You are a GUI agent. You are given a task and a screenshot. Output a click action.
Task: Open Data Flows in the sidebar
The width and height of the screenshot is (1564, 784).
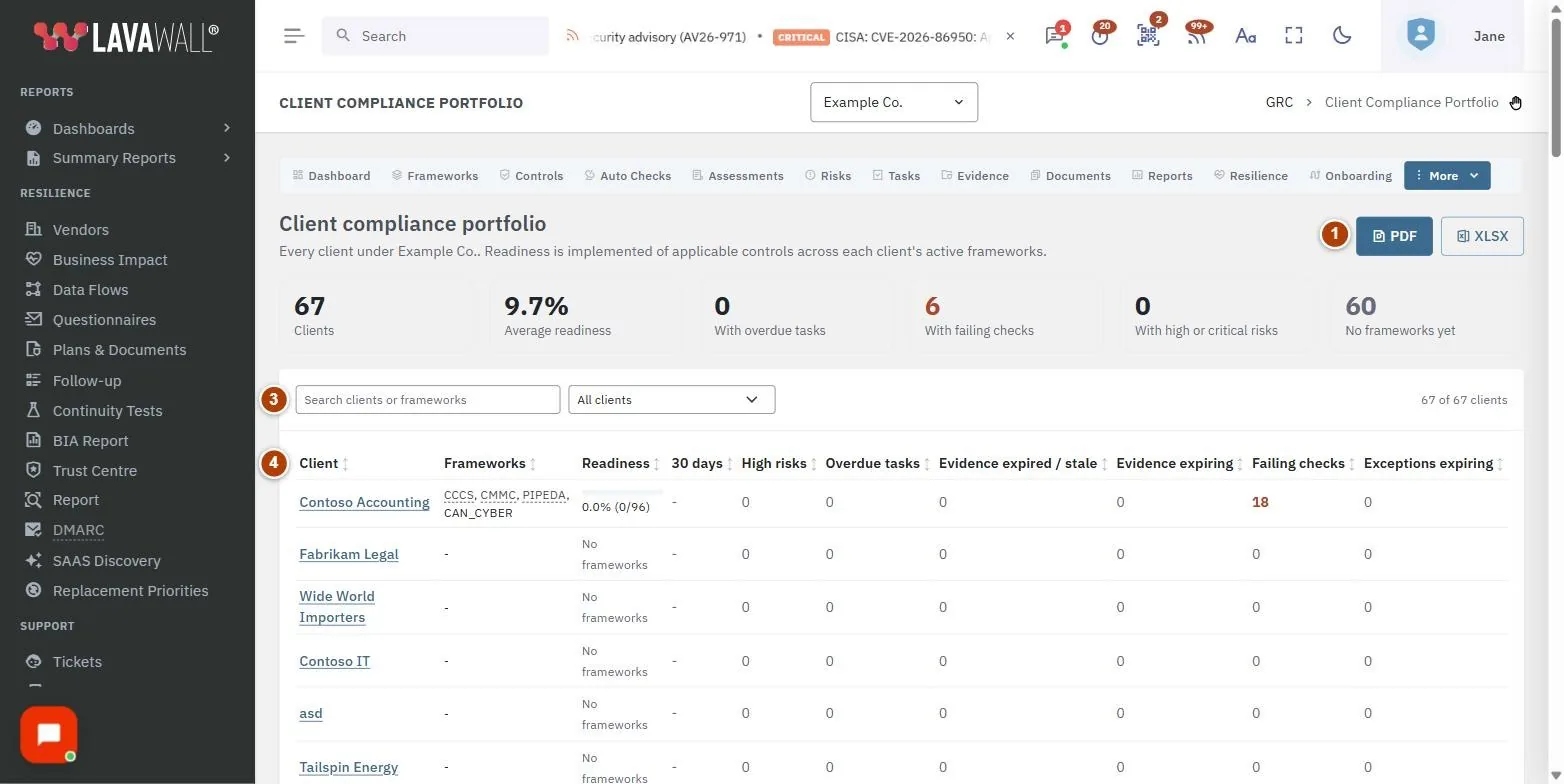(90, 289)
